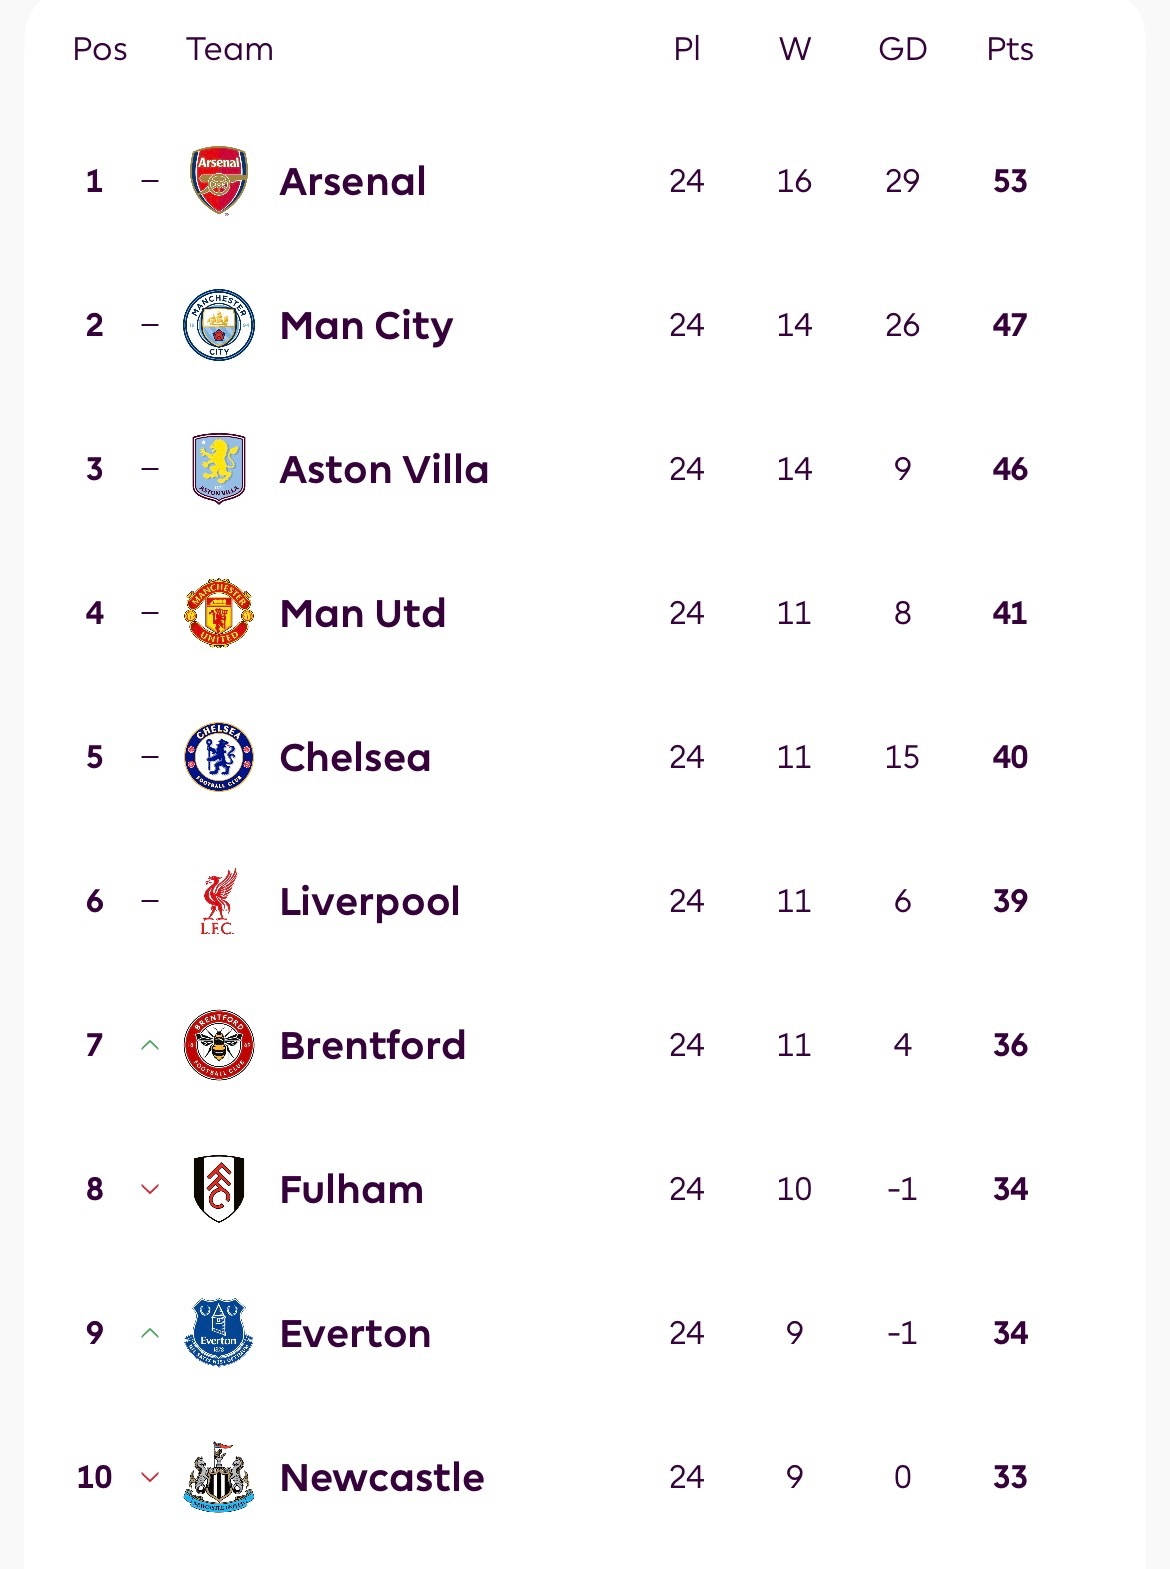
Task: Open the Arsenal team name link
Action: pyautogui.click(x=353, y=182)
